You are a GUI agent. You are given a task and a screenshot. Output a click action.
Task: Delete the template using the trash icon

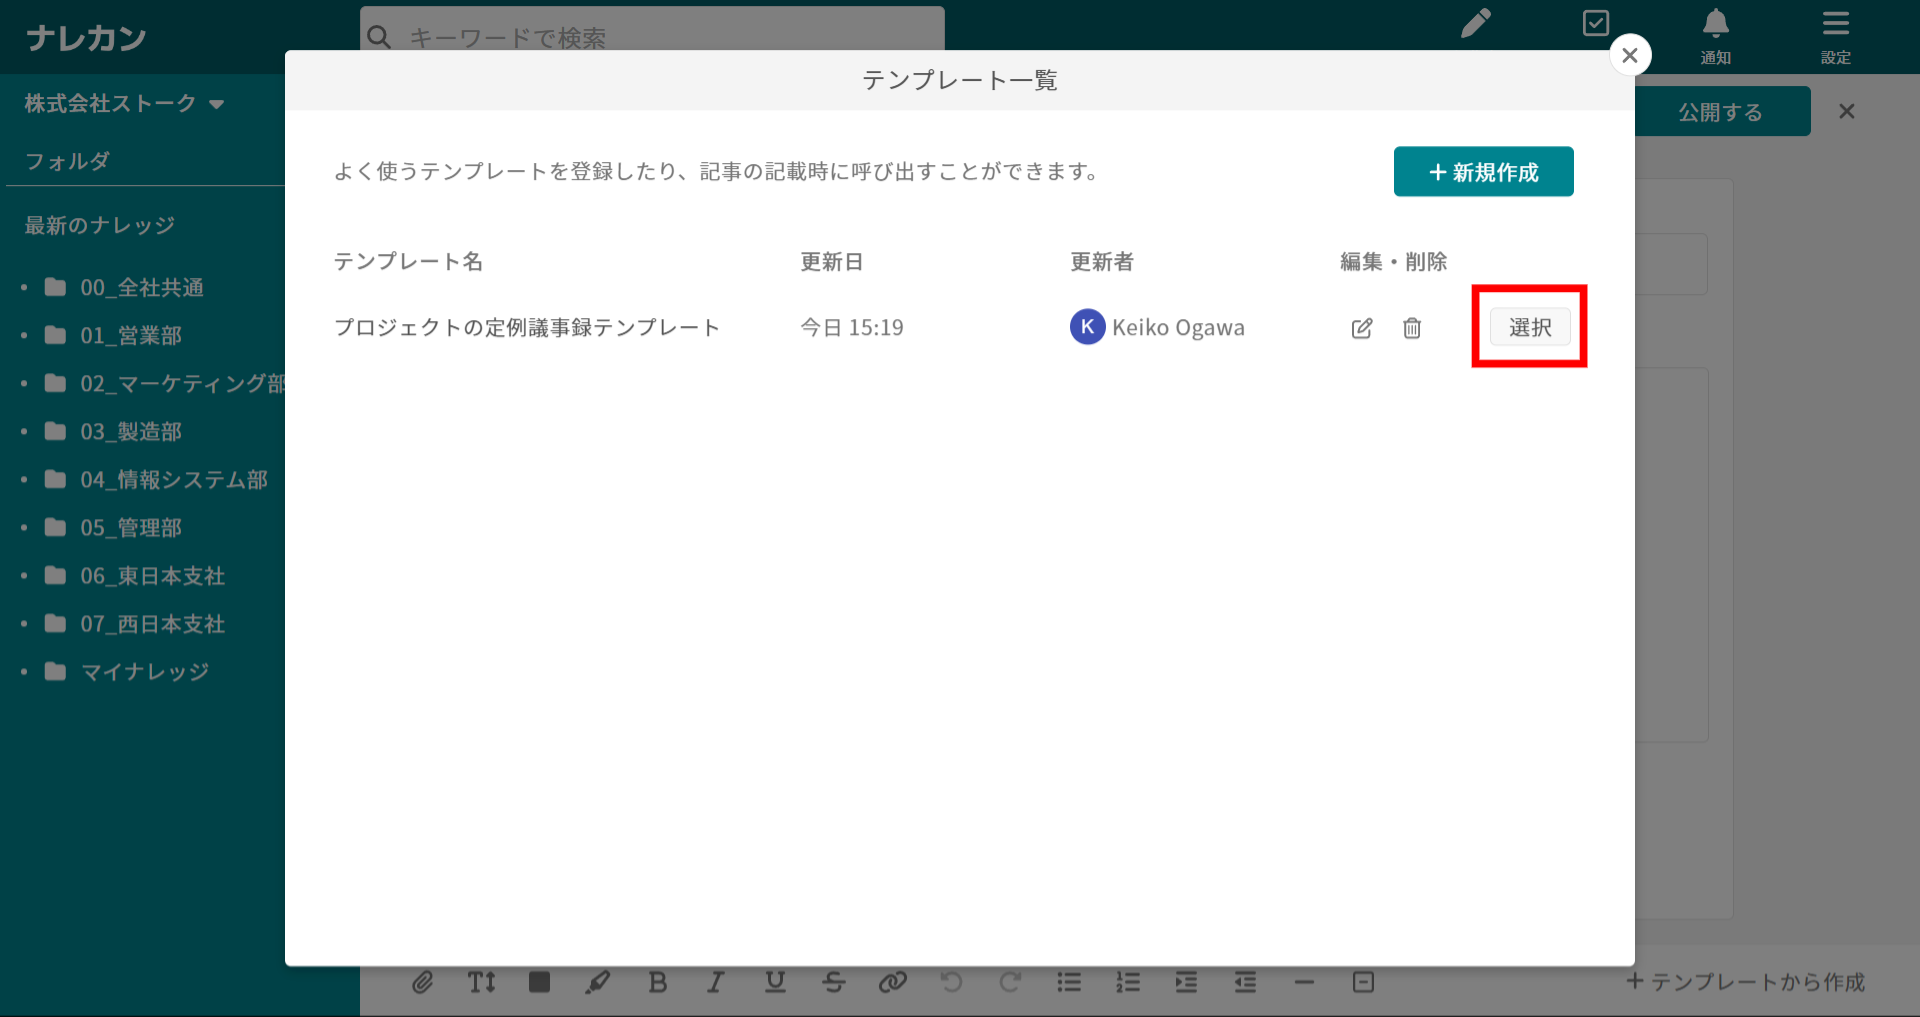(x=1411, y=328)
